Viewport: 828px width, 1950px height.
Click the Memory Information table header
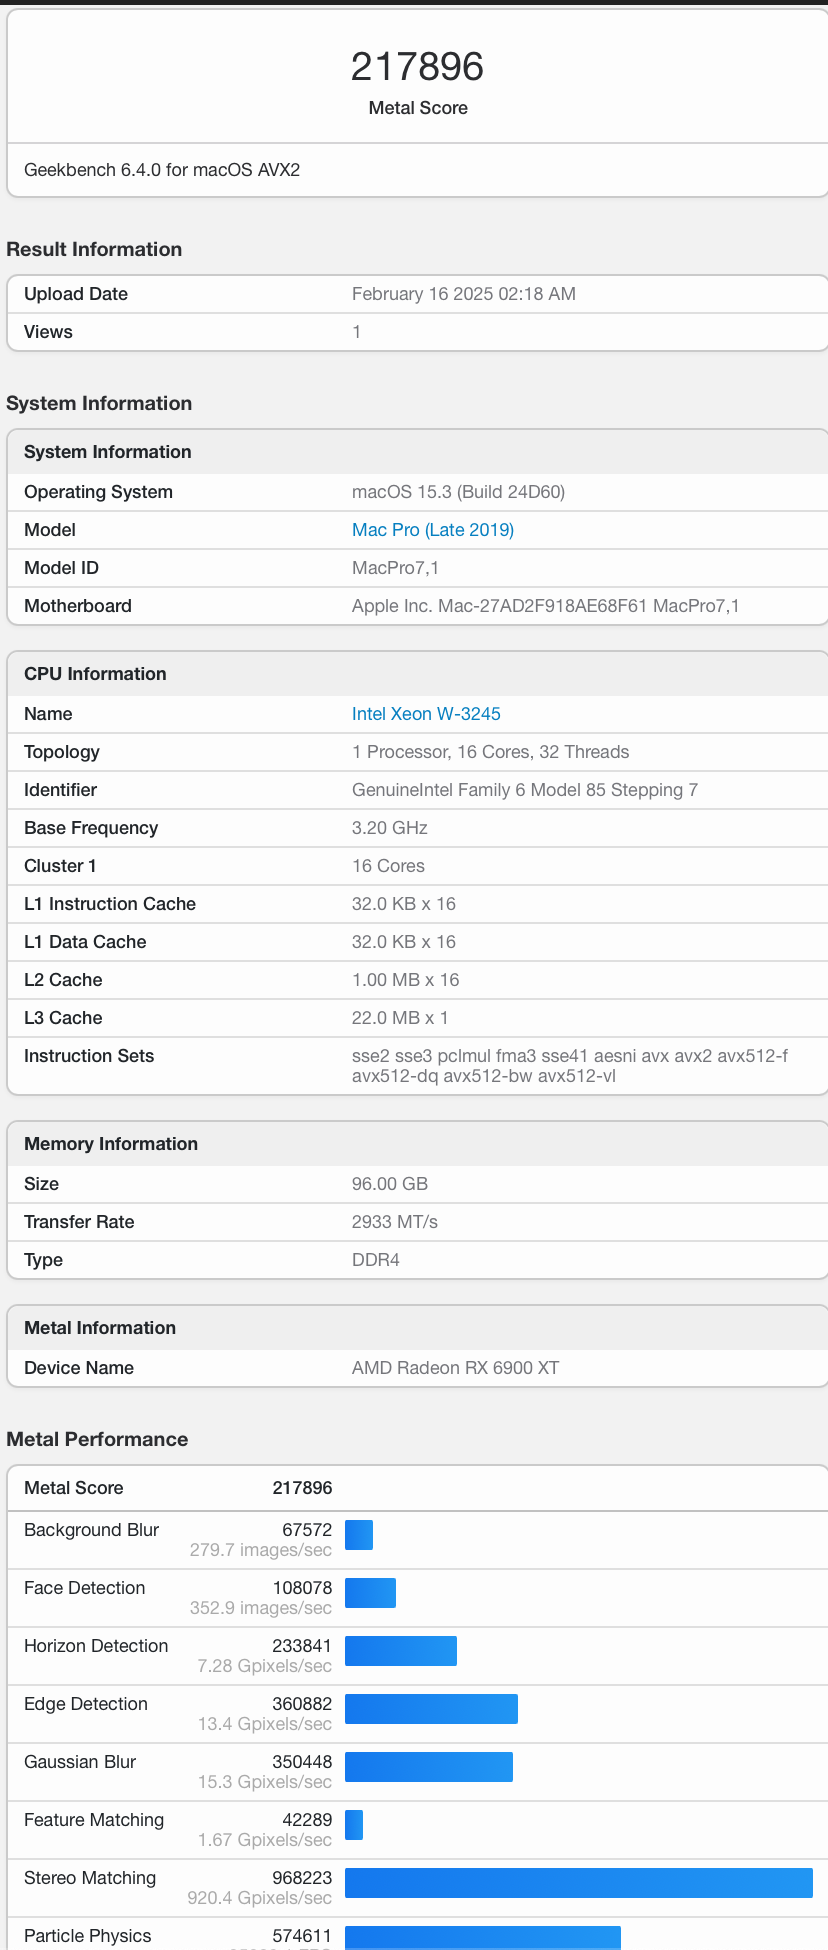417,1144
